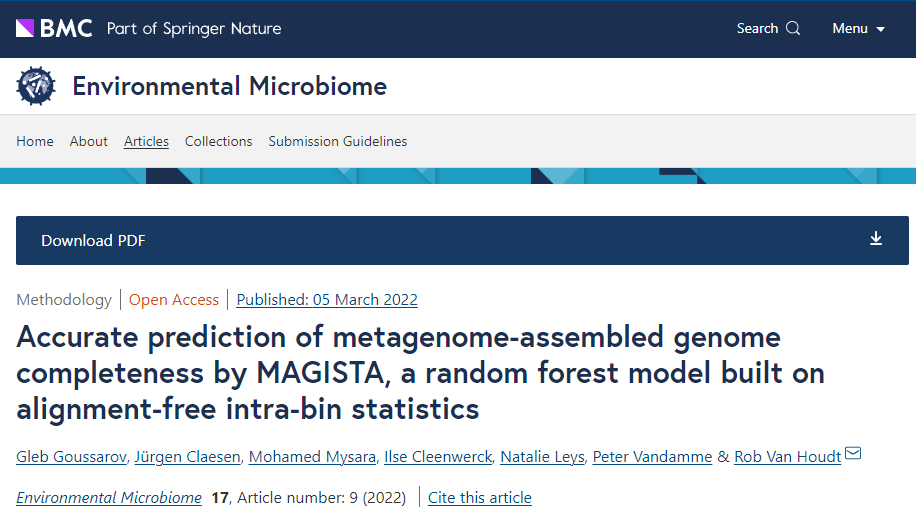The height and width of the screenshot is (510, 916).
Task: Click the email envelope icon beside Rob Van Houdt
Action: pyautogui.click(x=853, y=453)
